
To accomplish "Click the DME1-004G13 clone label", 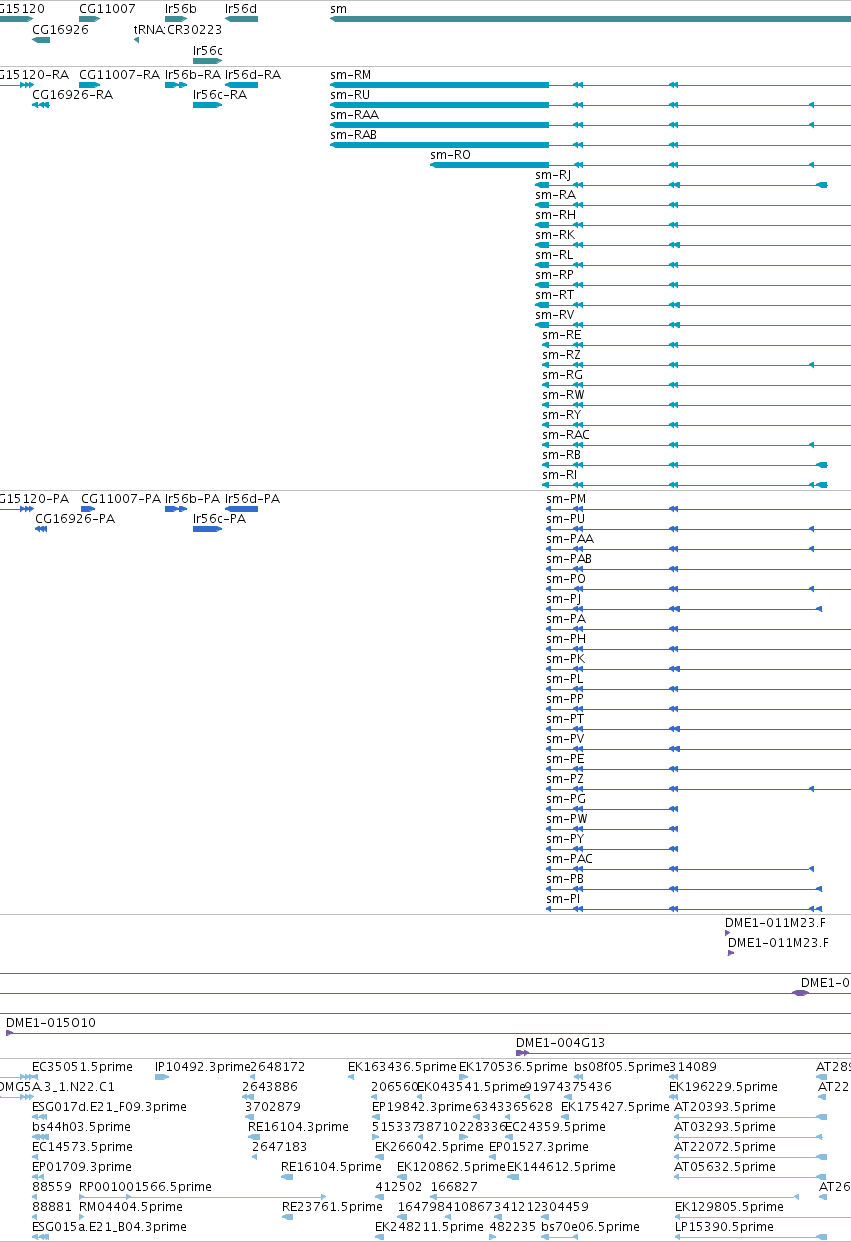I will [561, 1042].
